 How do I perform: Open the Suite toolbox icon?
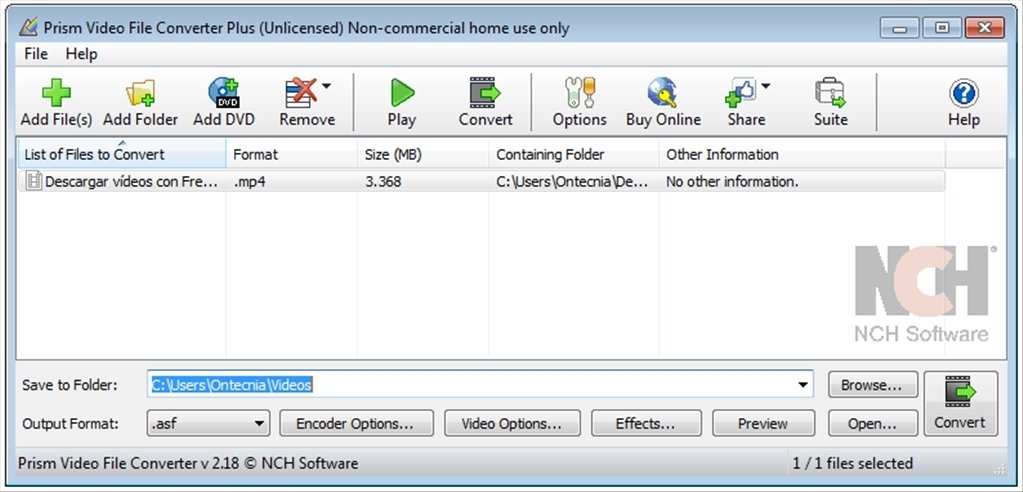pos(831,93)
